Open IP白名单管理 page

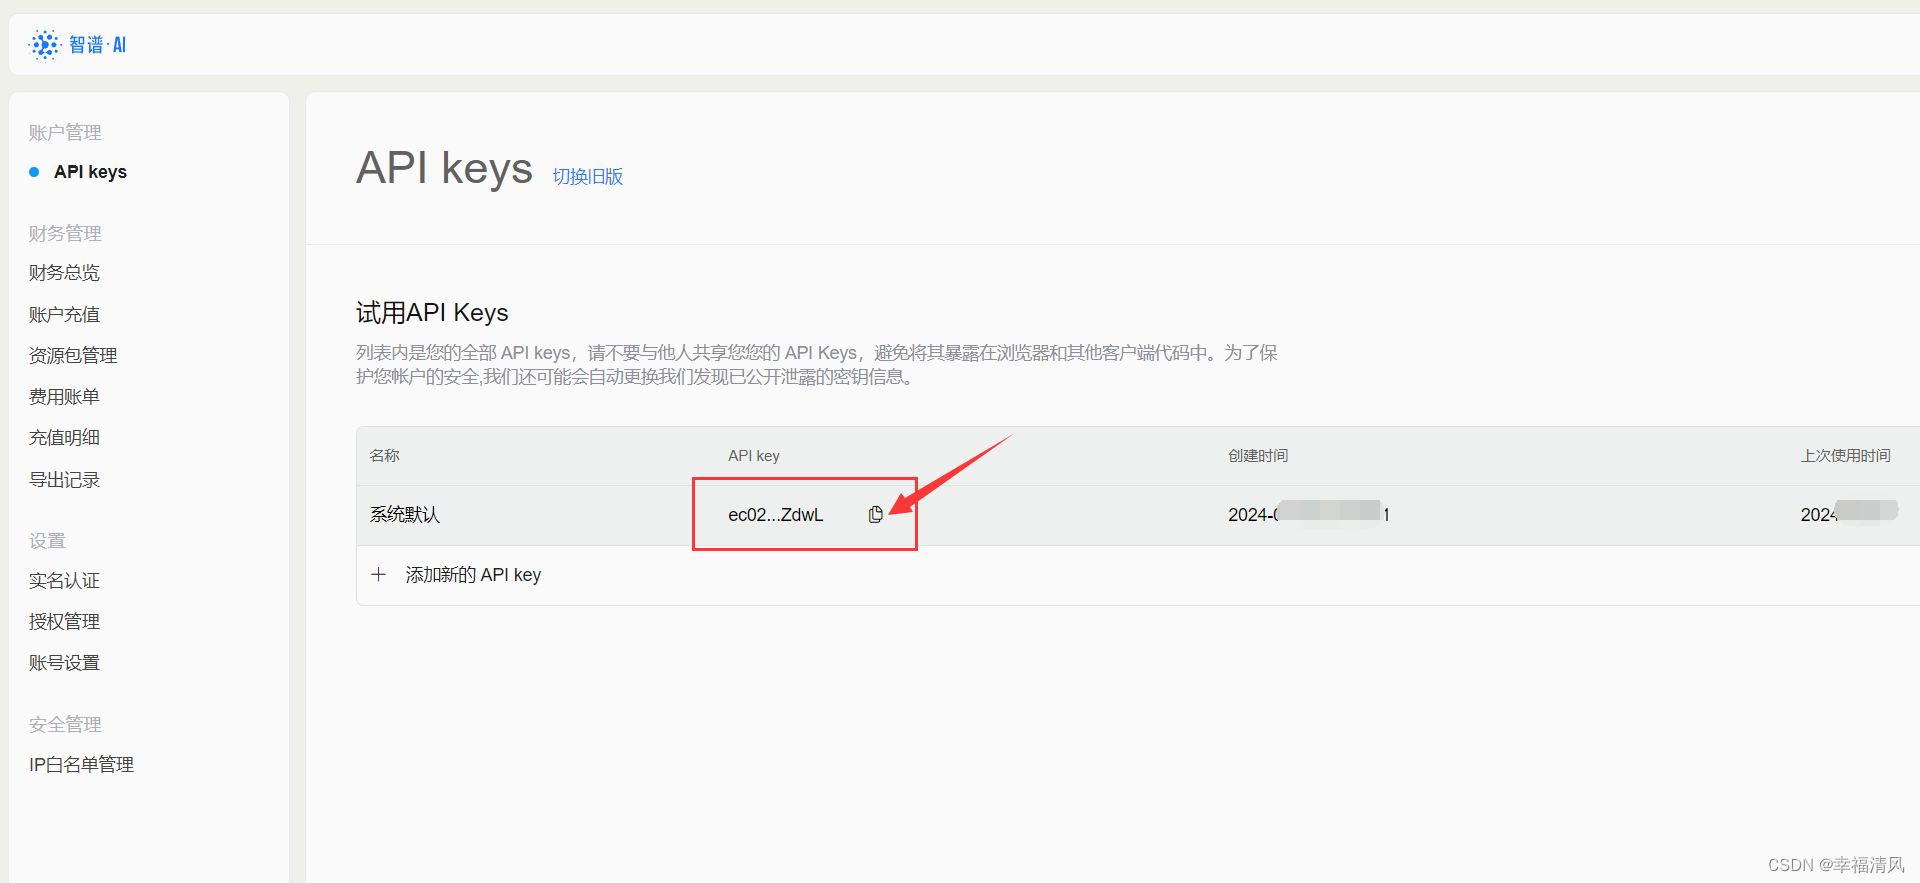click(81, 765)
